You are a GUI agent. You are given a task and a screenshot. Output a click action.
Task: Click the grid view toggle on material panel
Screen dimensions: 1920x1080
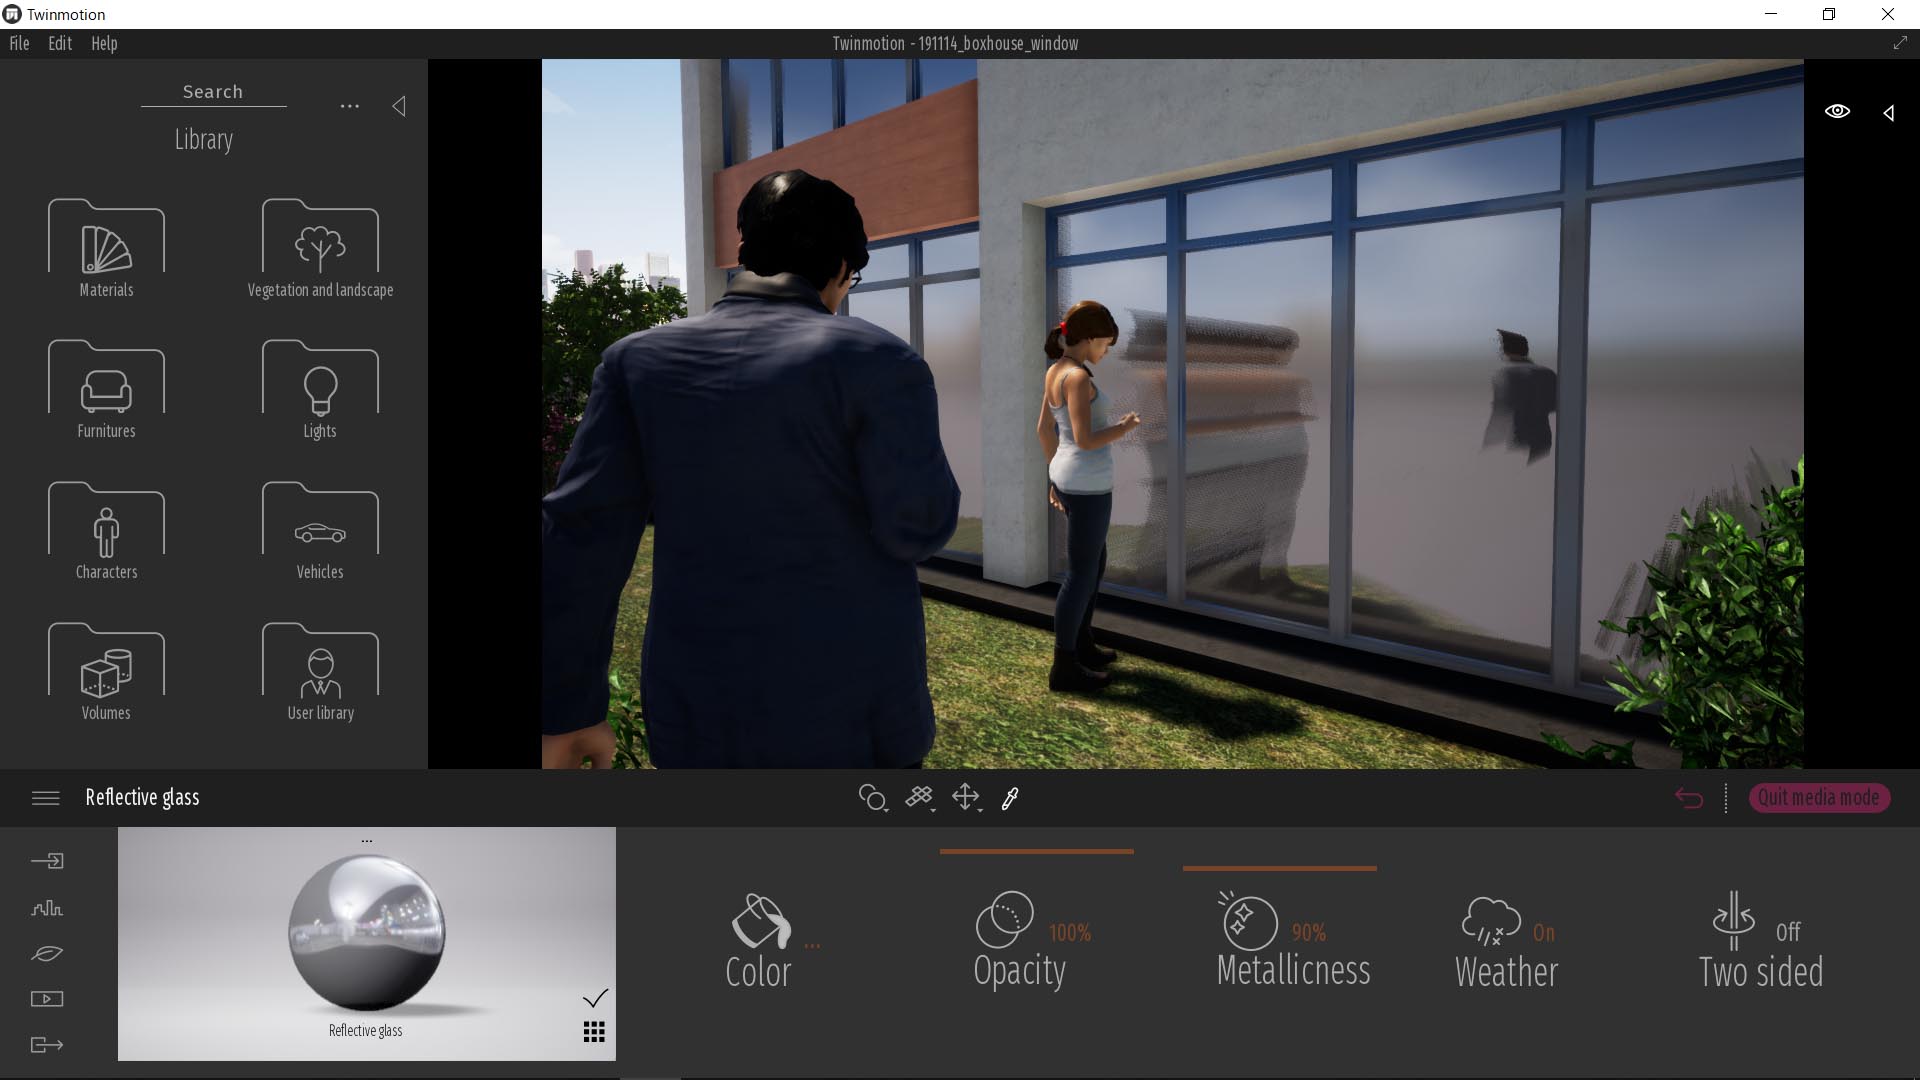(x=593, y=1033)
